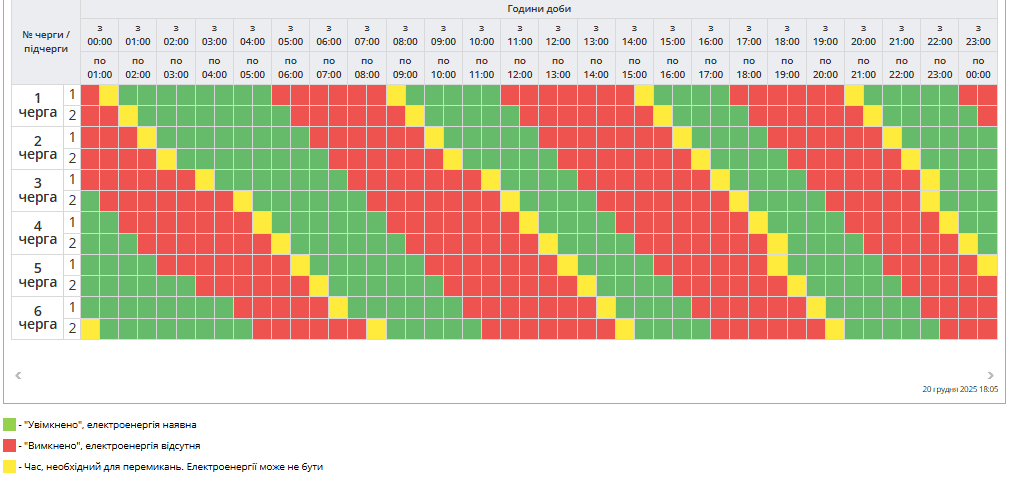
Task: Click the "Час, необхідний для перемикань" legend text
Action: 170,466
